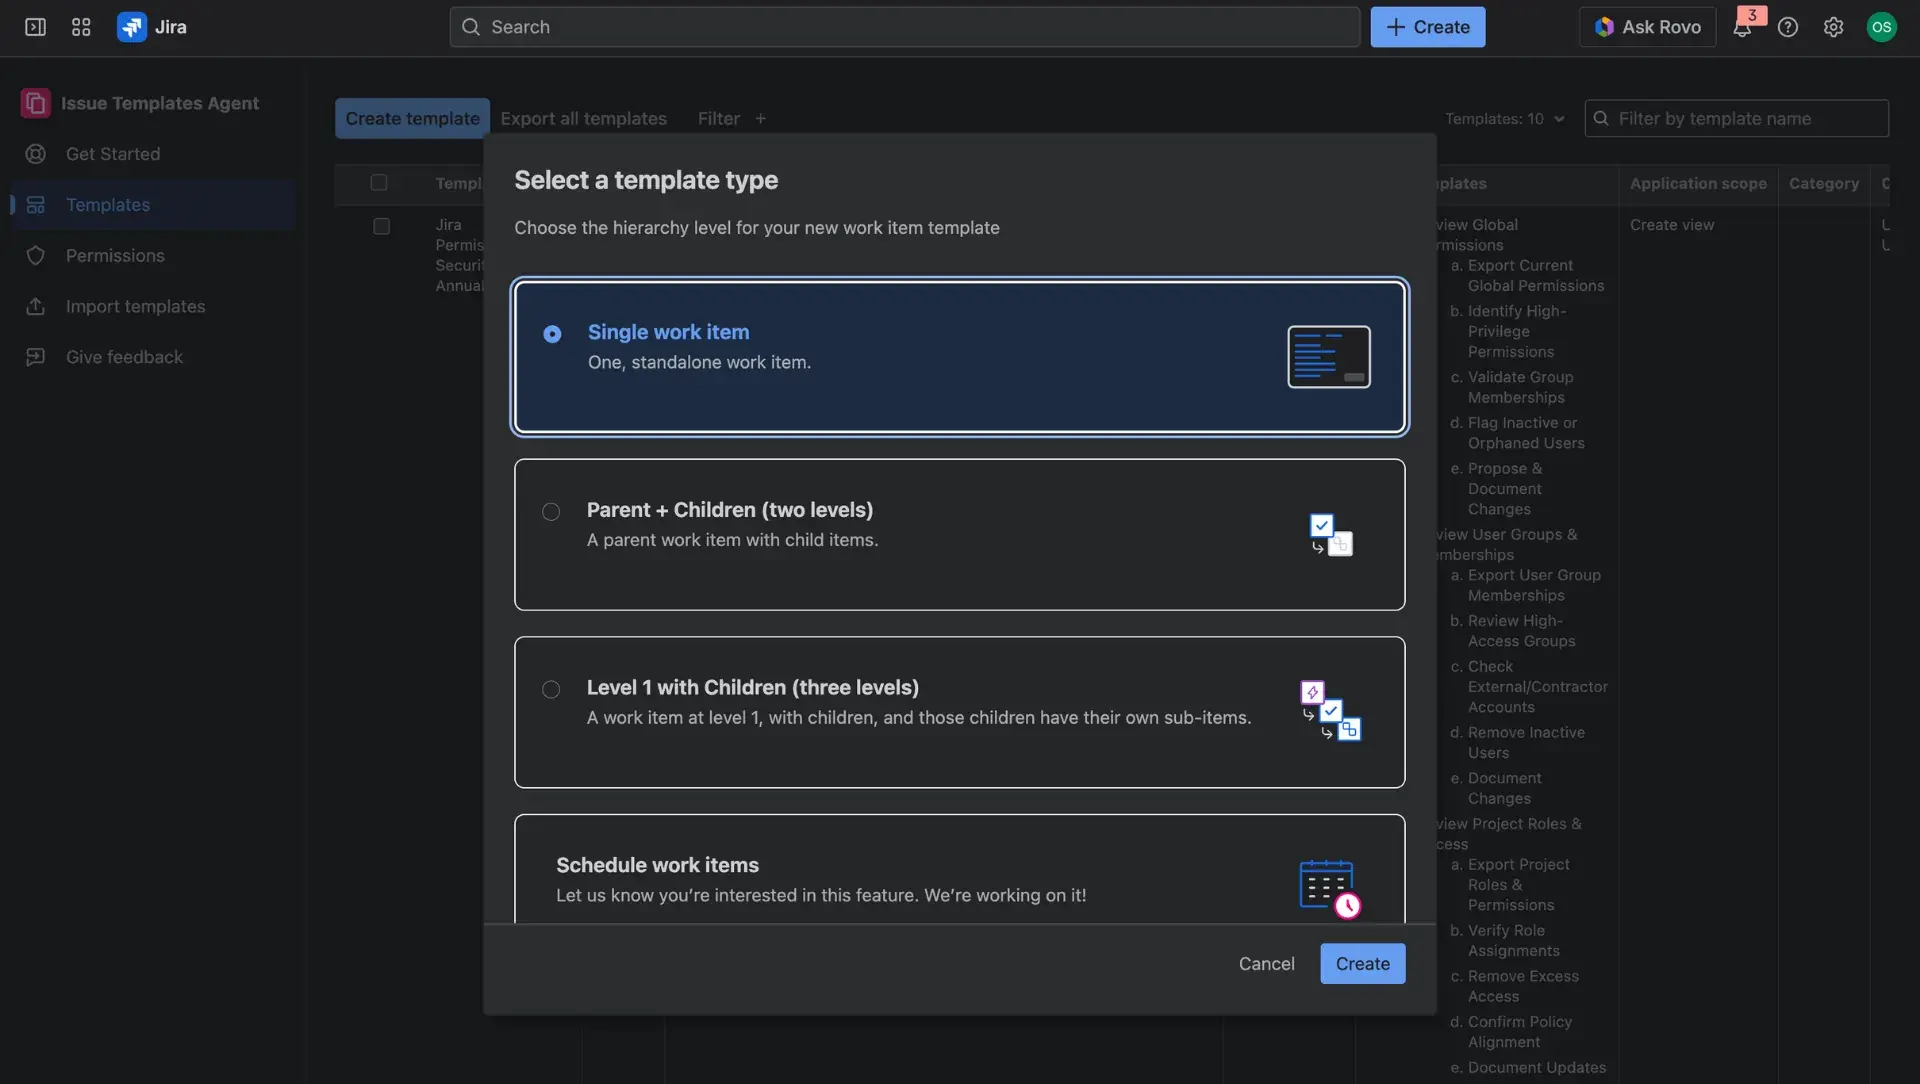The image size is (1920, 1084).
Task: Check the select-all checkbox in the table header
Action: (x=379, y=182)
